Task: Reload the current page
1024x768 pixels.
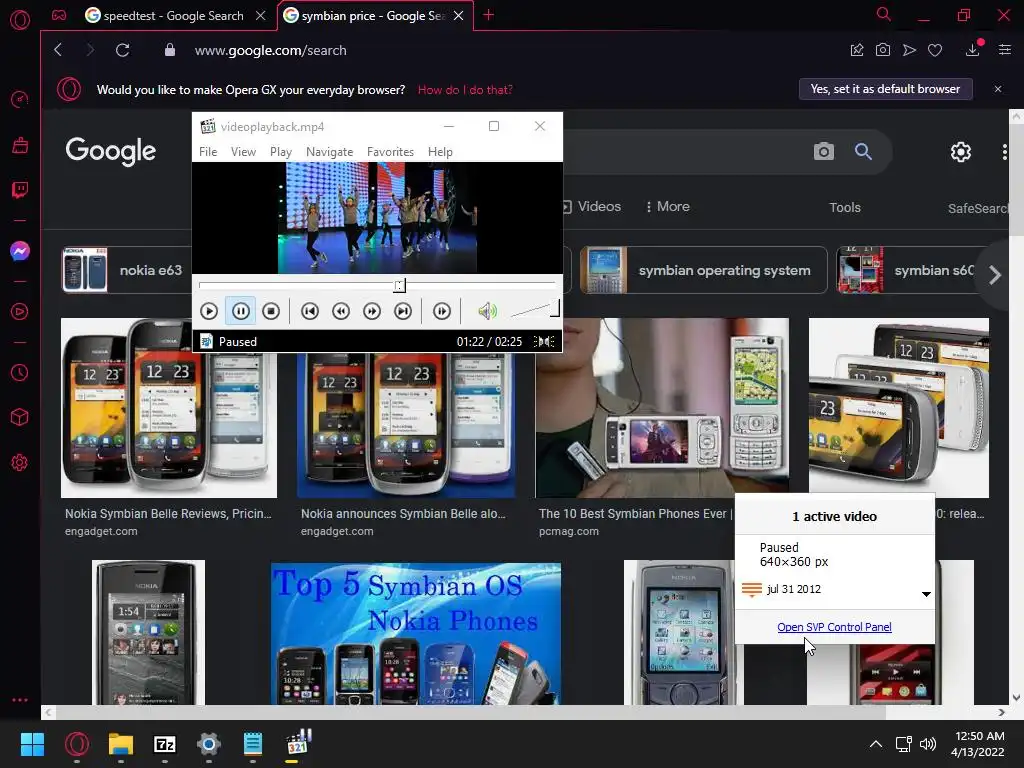Action: 122,50
